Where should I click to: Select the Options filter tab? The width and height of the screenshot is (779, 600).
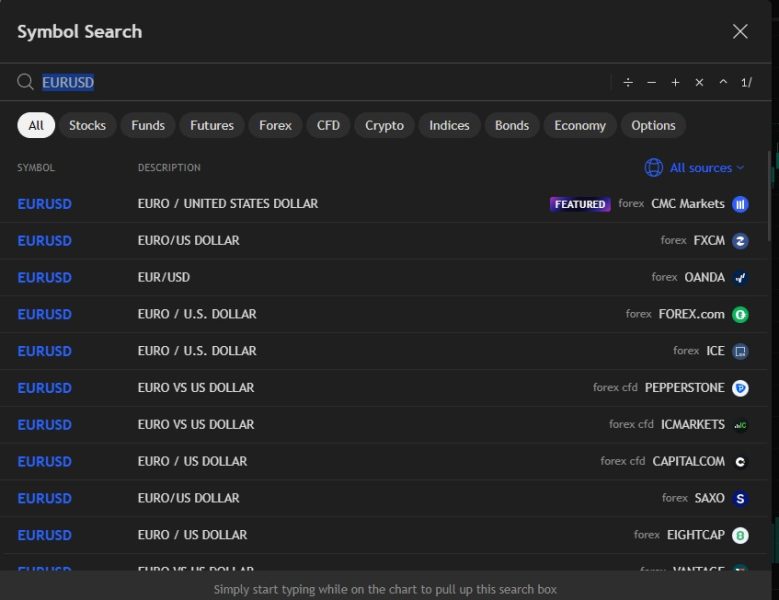tap(653, 125)
